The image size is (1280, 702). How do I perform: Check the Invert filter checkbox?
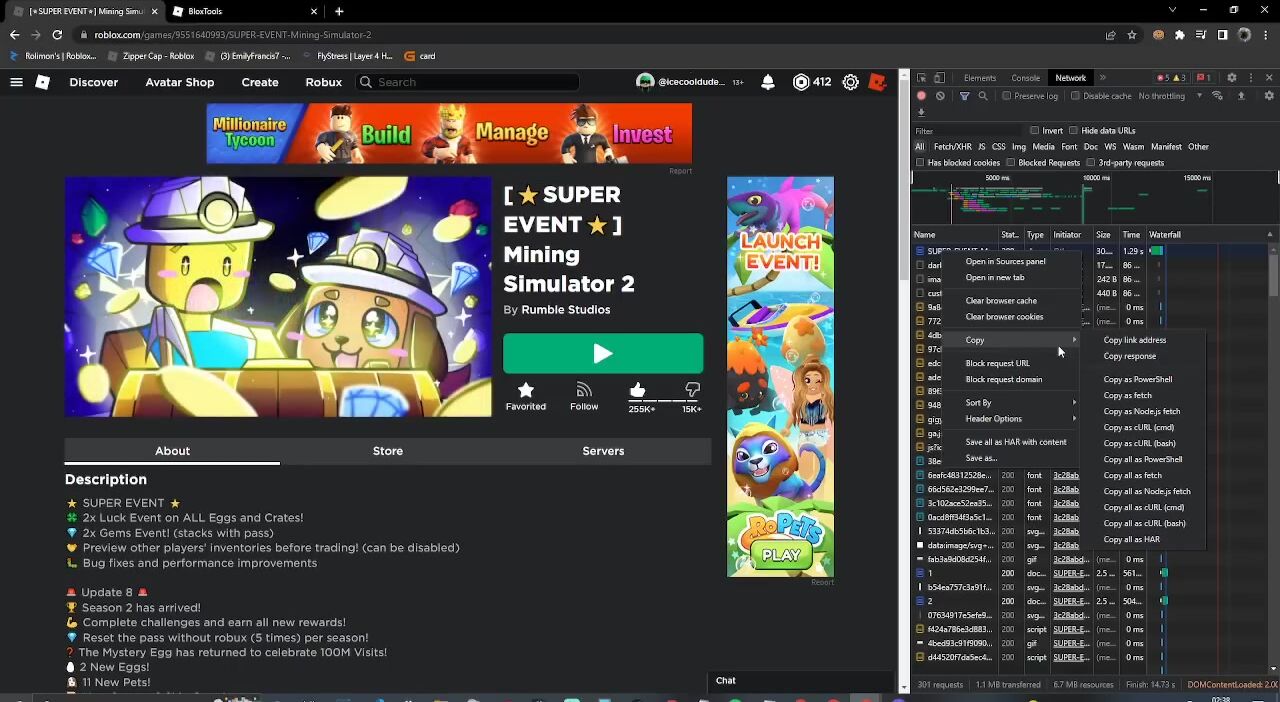tap(1034, 130)
